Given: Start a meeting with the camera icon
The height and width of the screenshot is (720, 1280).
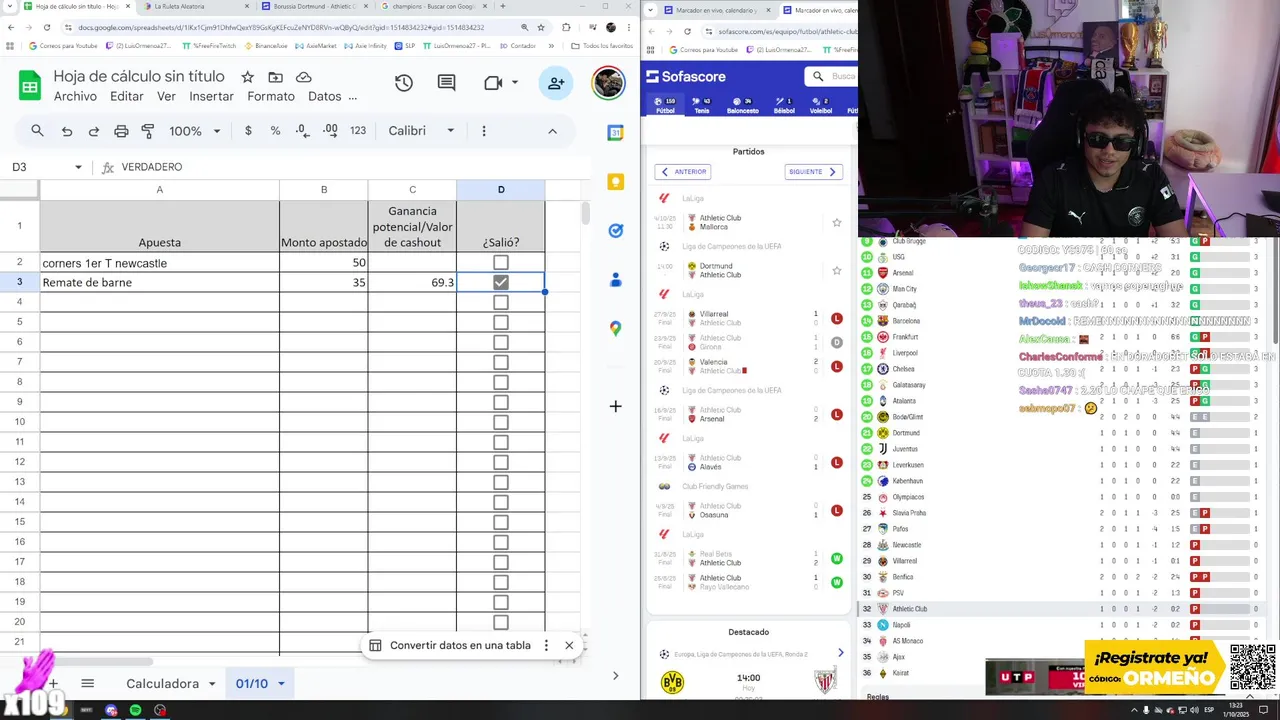Looking at the screenshot, I should [x=493, y=83].
